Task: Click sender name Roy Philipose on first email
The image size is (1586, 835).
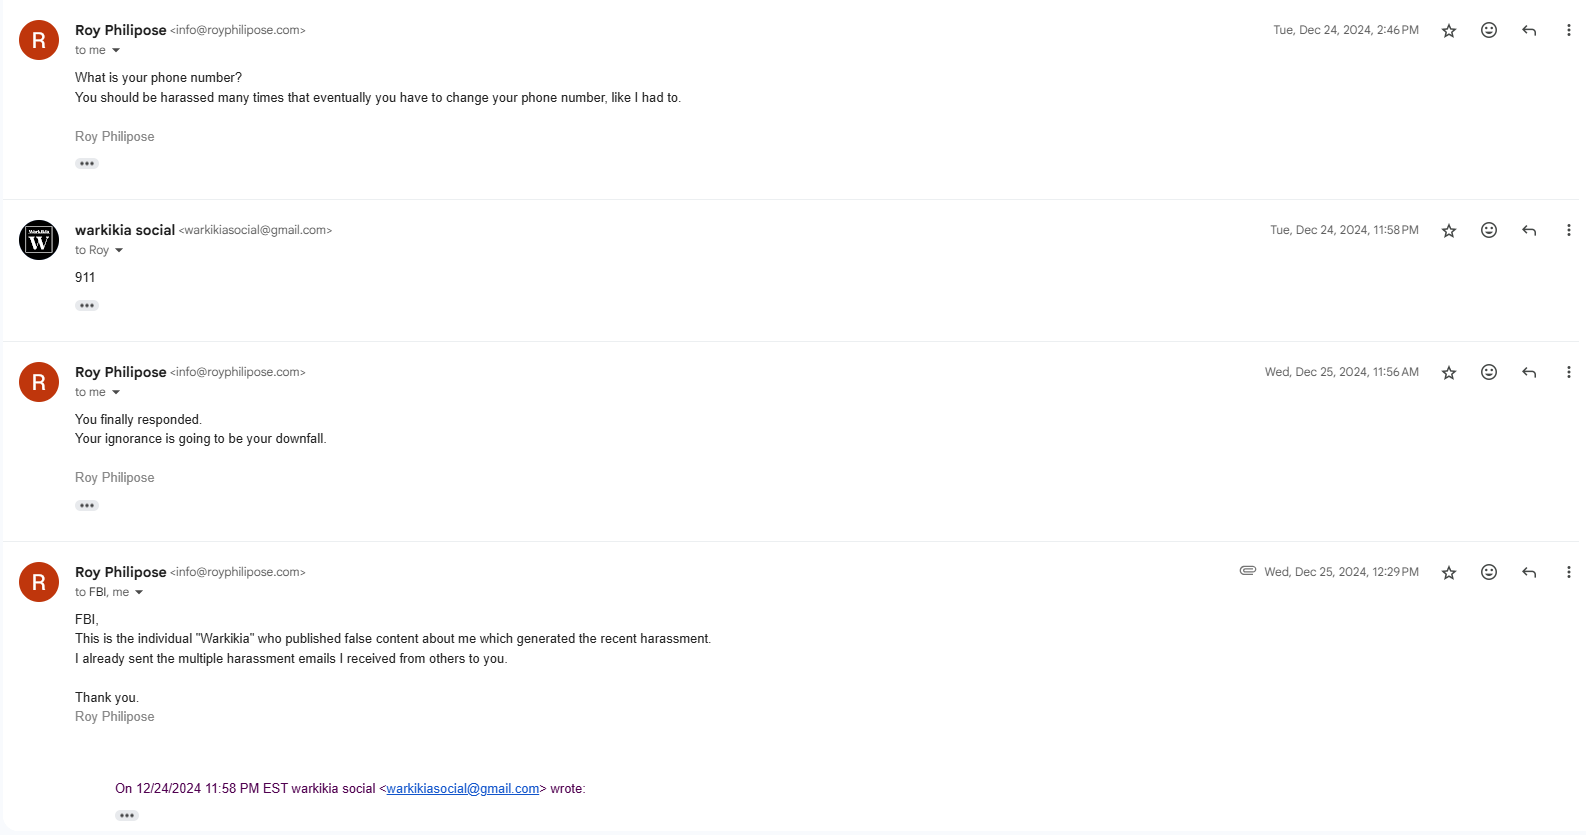Action: [121, 30]
